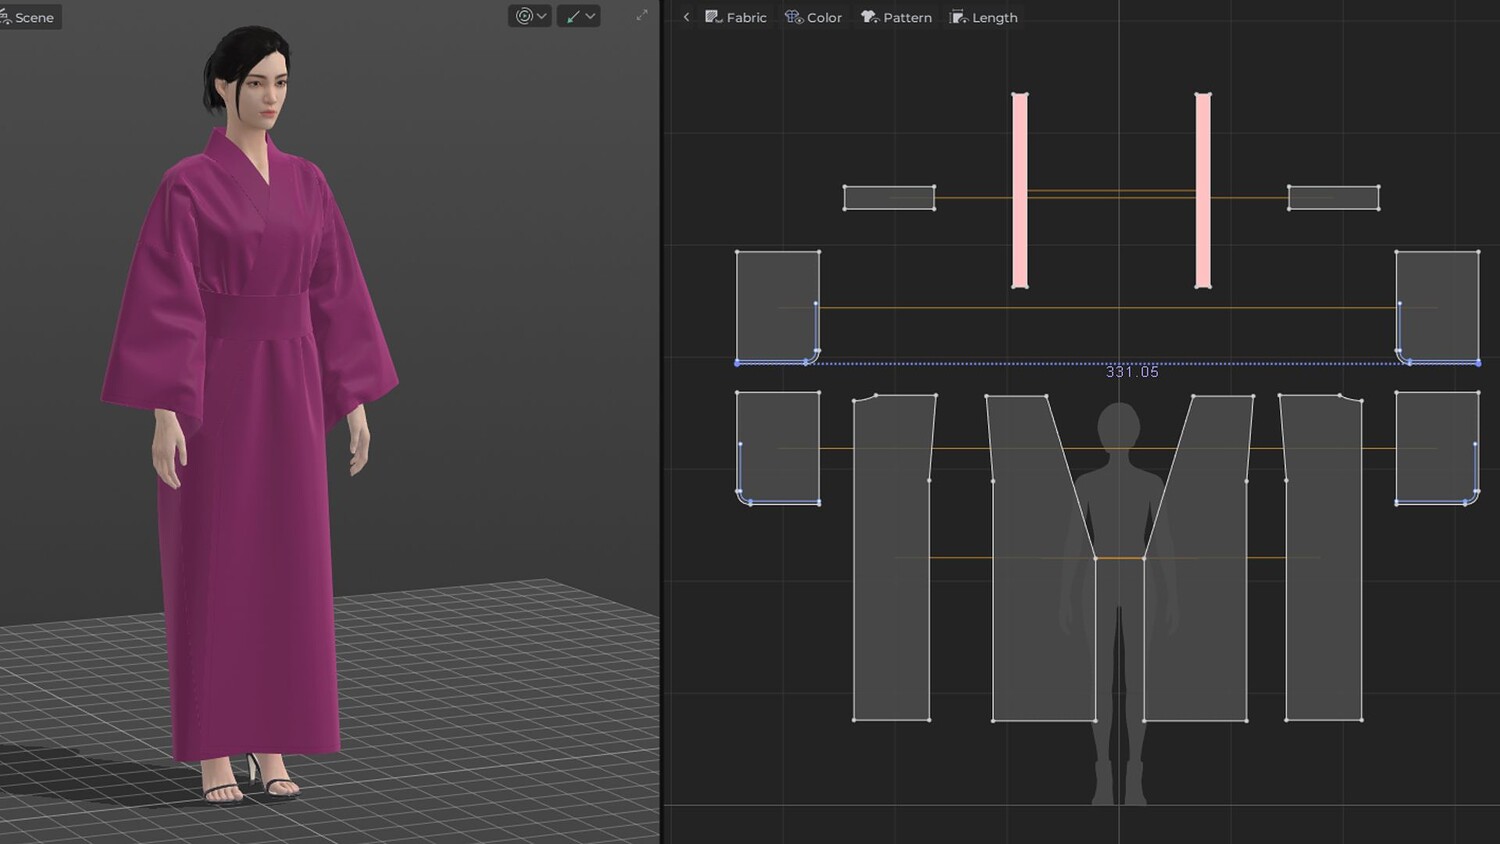Collapse the toolbar with the back chevron

click(x=686, y=17)
